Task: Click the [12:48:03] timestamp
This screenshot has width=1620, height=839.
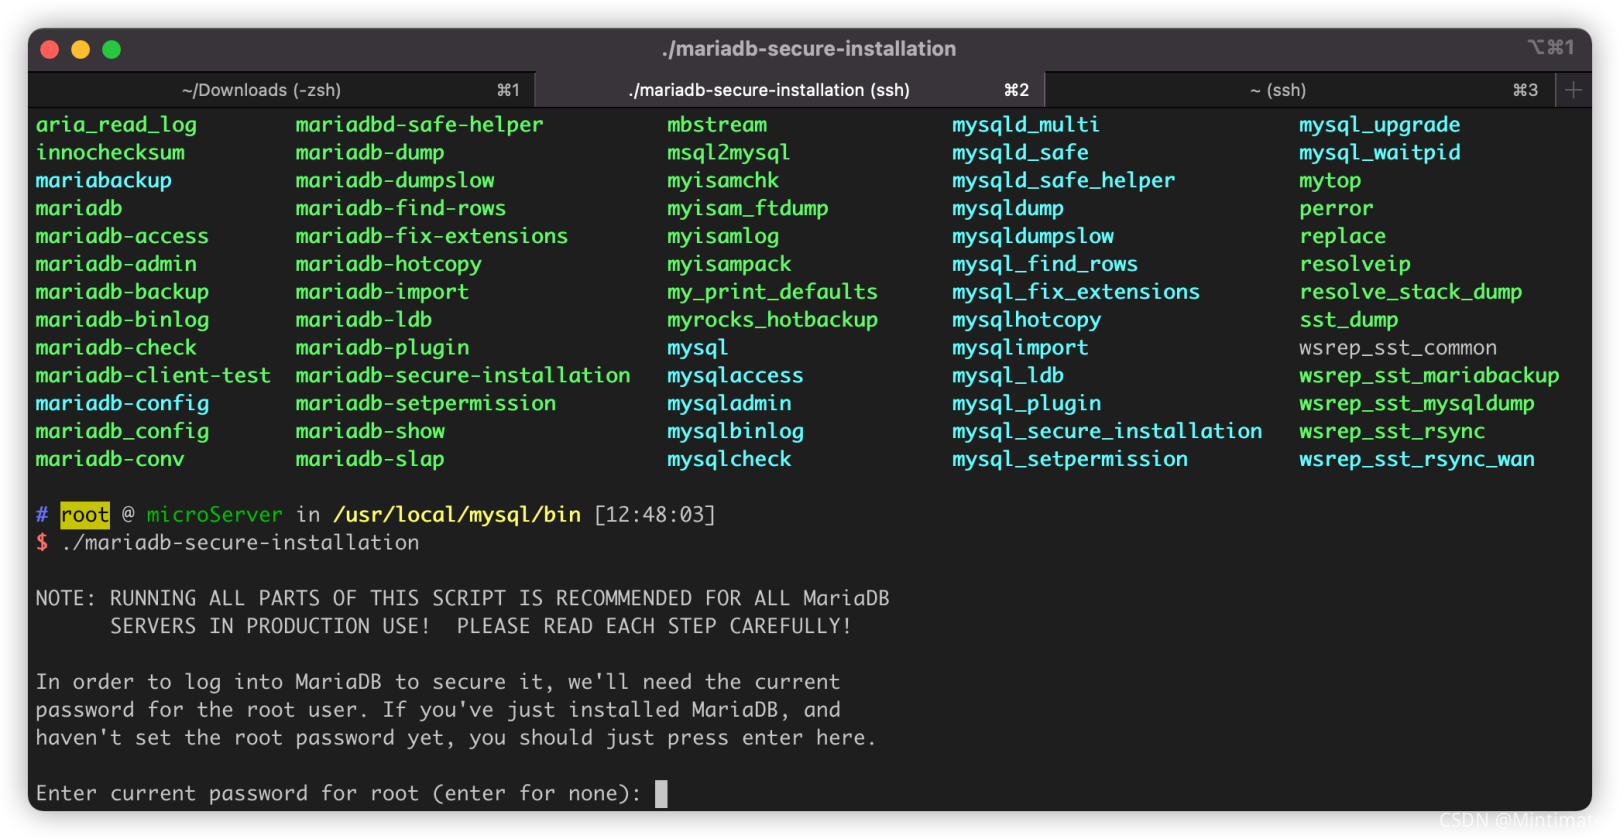Action: point(655,515)
